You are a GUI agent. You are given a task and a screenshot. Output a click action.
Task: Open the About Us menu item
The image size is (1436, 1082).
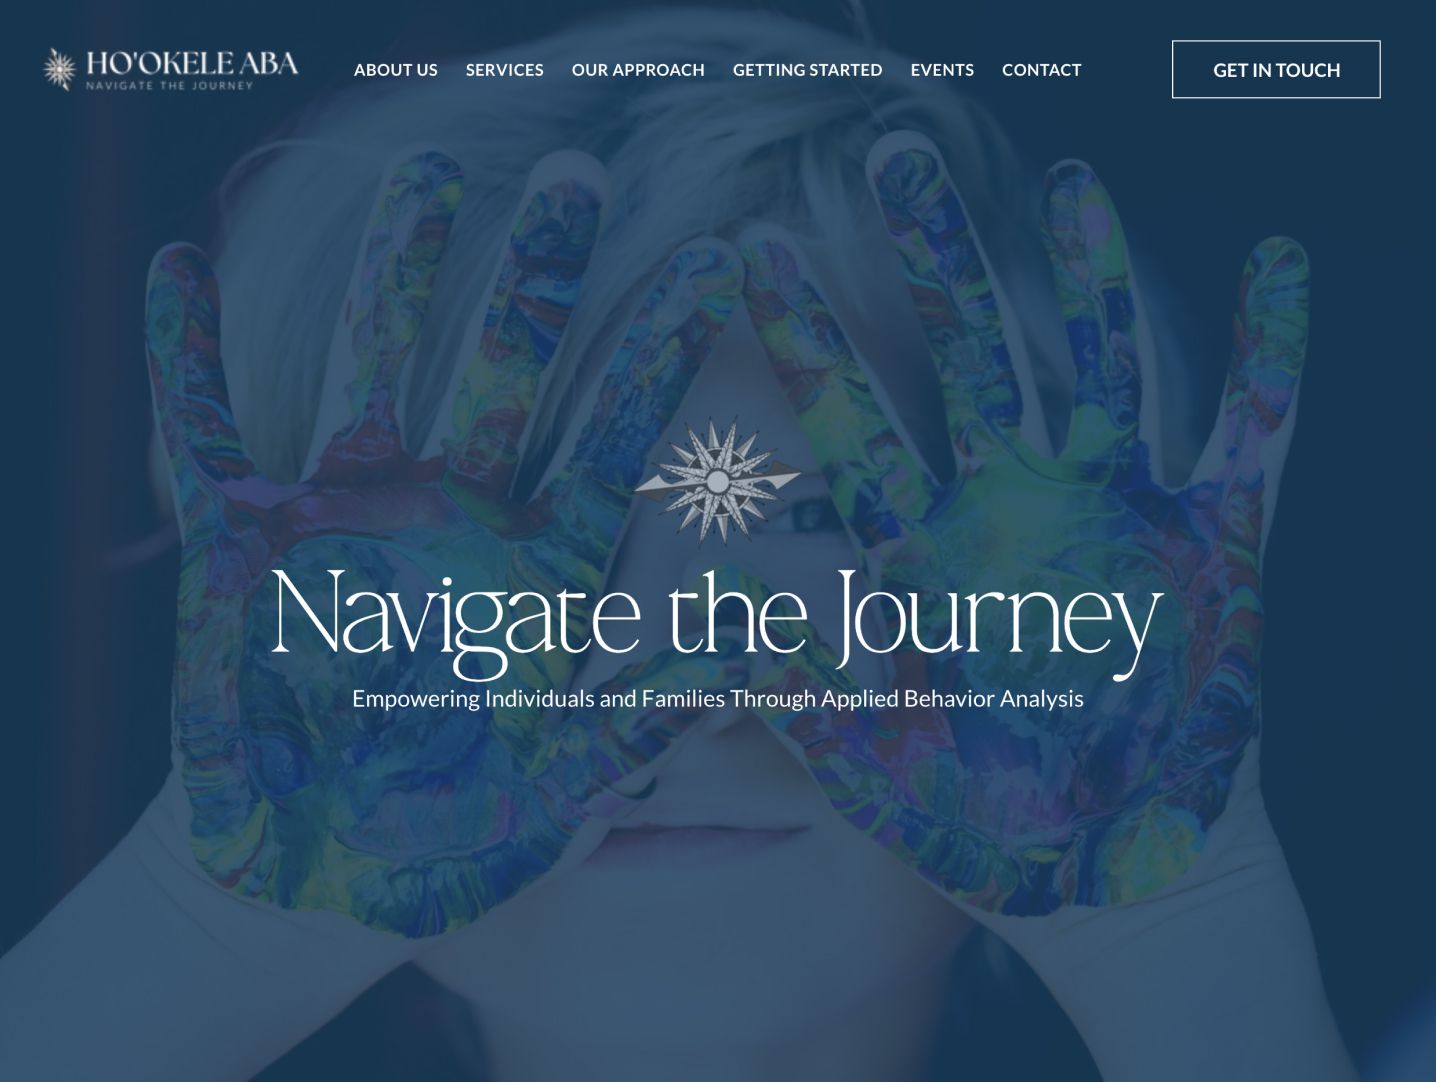[396, 70]
